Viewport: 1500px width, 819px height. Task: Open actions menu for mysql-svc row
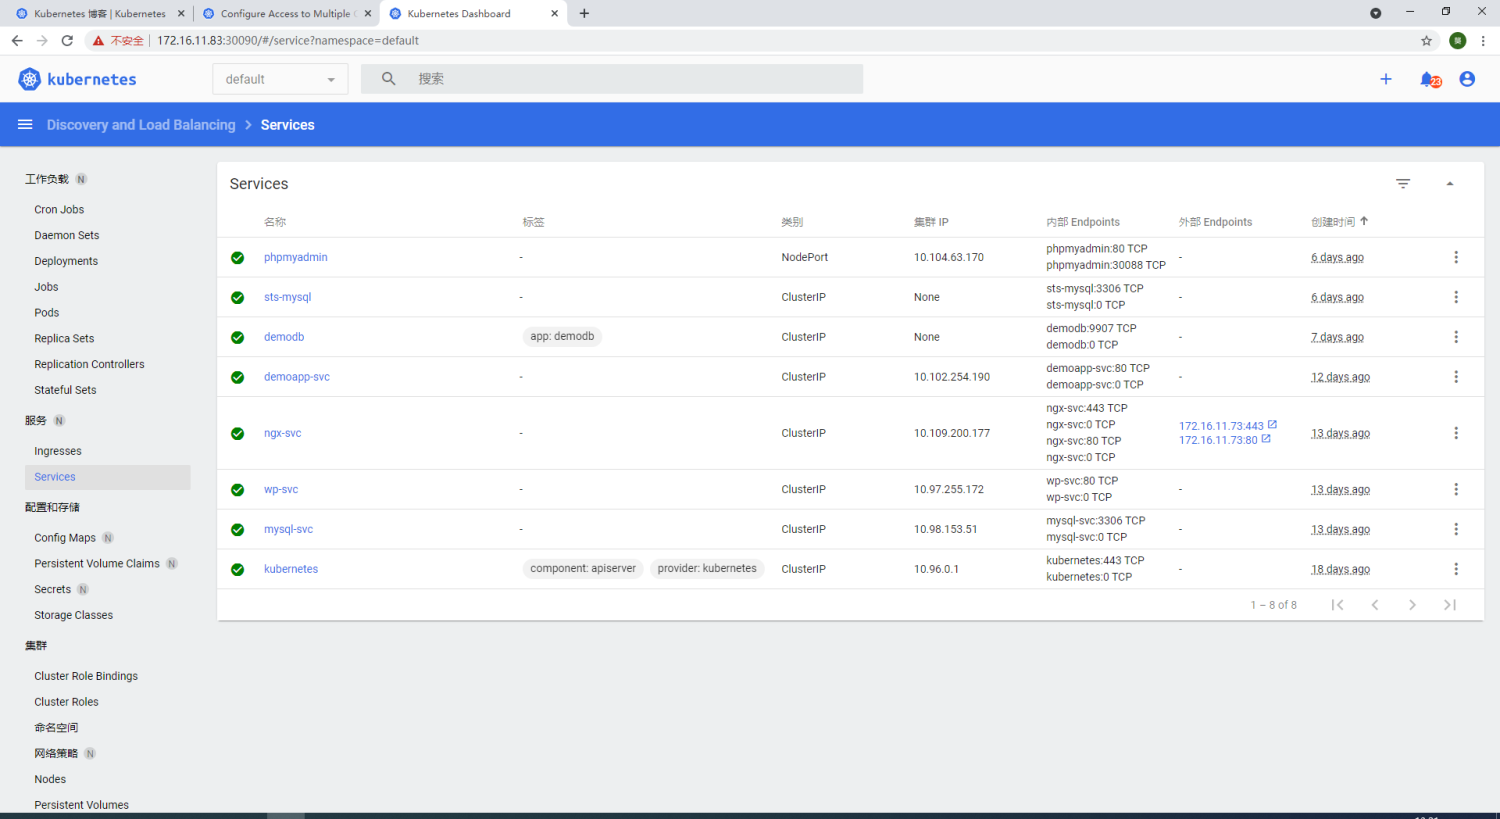tap(1456, 529)
